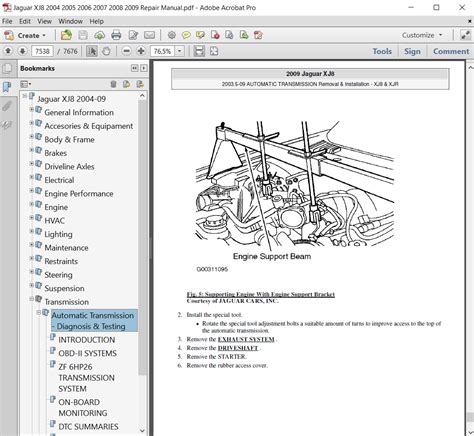Go to previous page arrow
The height and width of the screenshot is (436, 474).
(x=8, y=51)
